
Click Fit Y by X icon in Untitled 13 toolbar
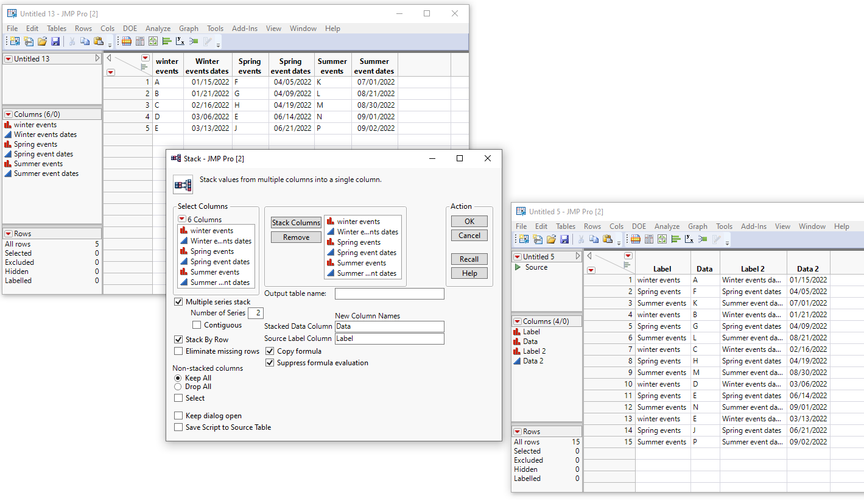click(x=180, y=41)
